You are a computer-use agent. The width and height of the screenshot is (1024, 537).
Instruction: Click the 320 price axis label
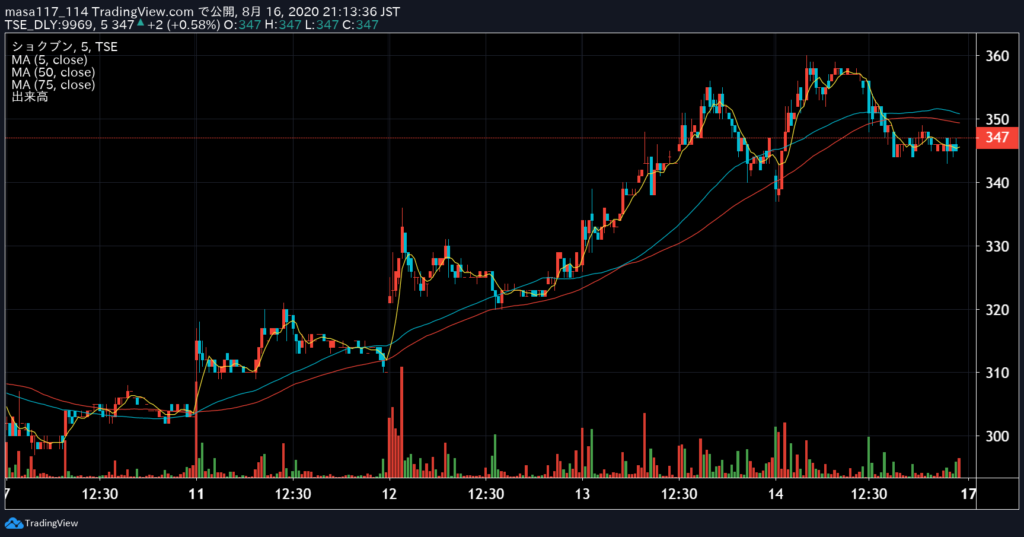997,310
